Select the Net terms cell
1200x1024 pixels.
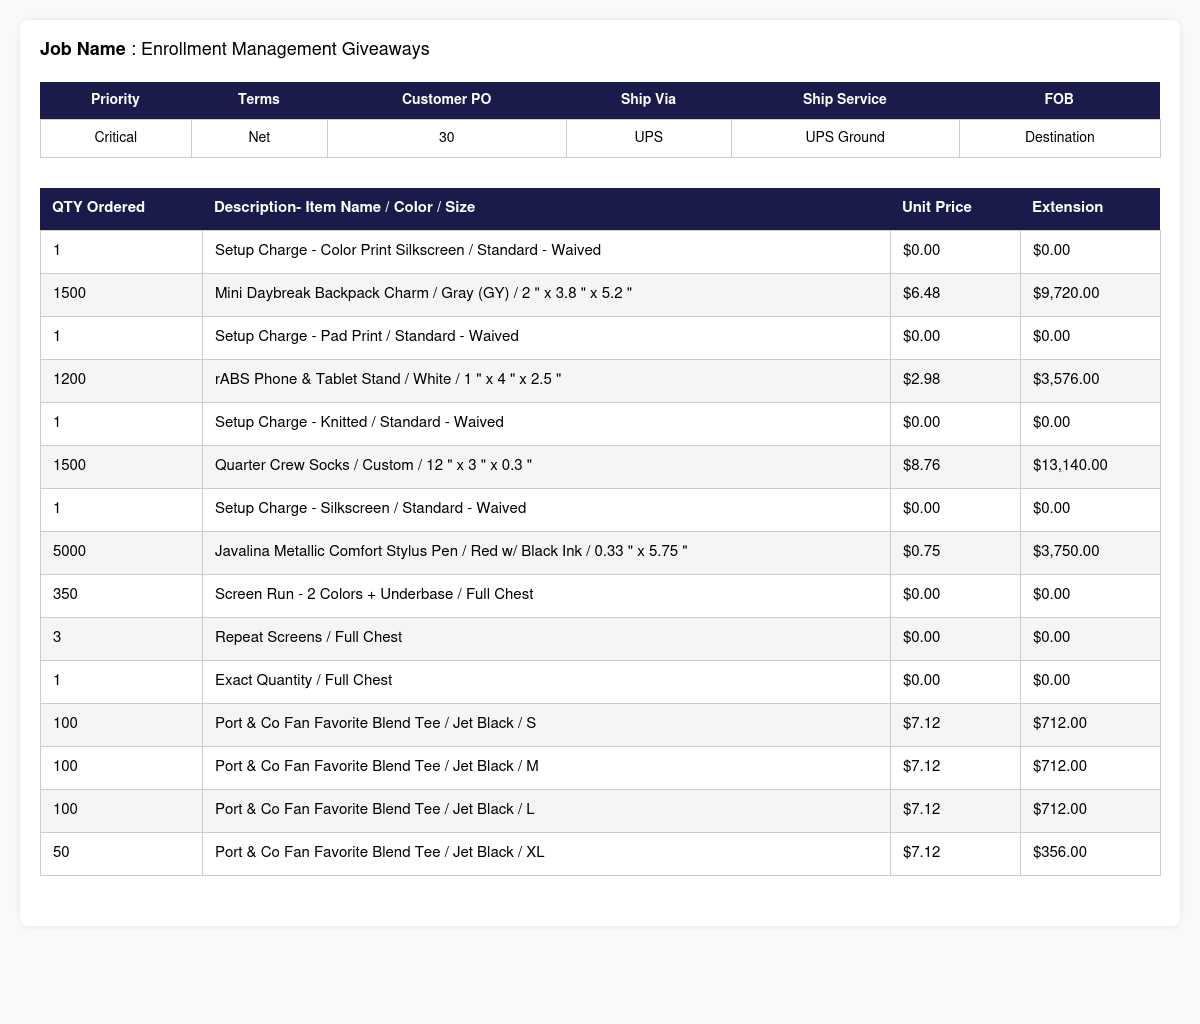(259, 138)
